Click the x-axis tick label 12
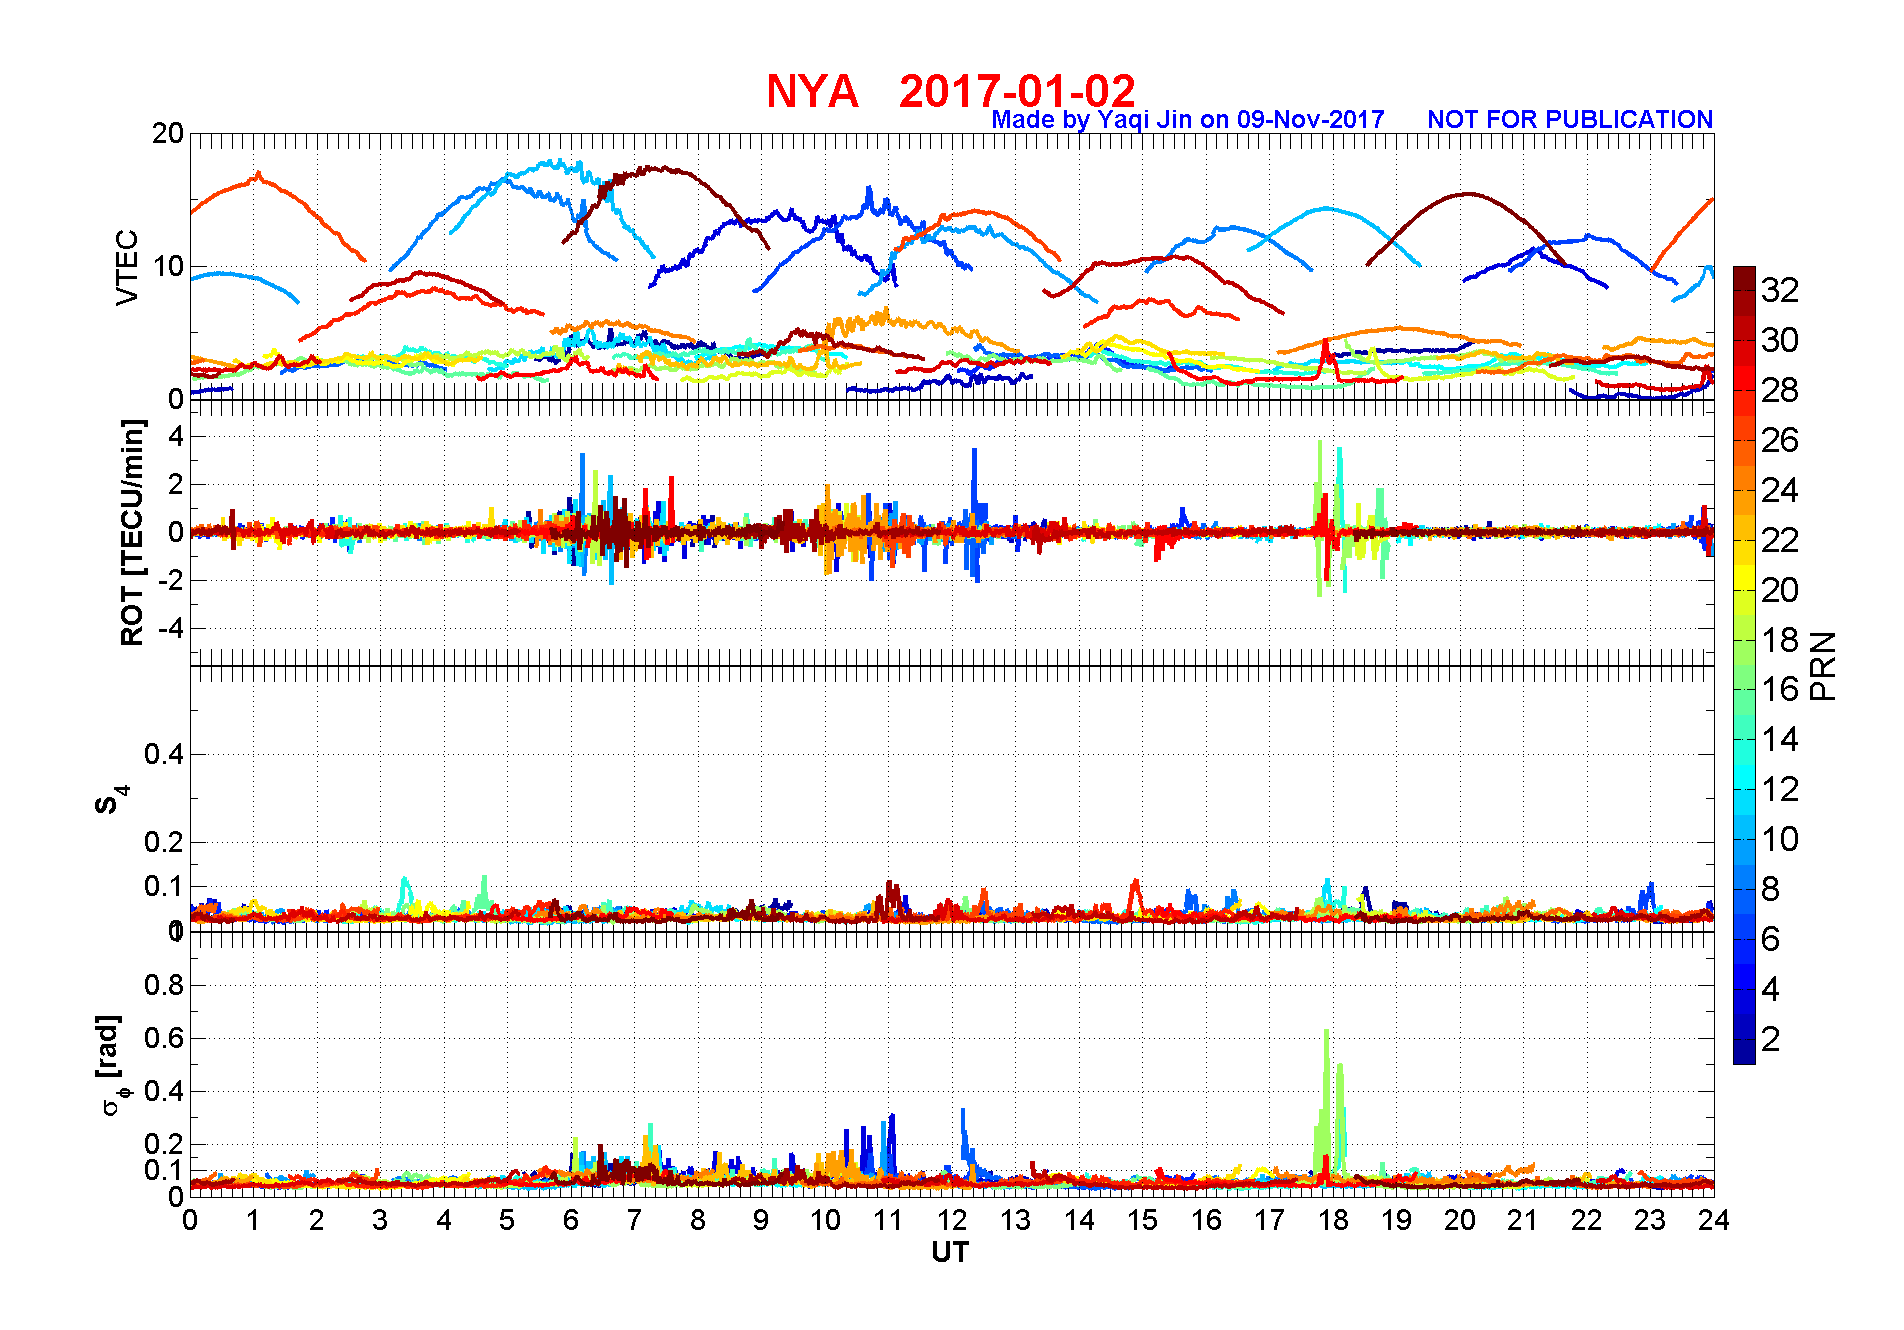The height and width of the screenshot is (1330, 1904). click(952, 1220)
